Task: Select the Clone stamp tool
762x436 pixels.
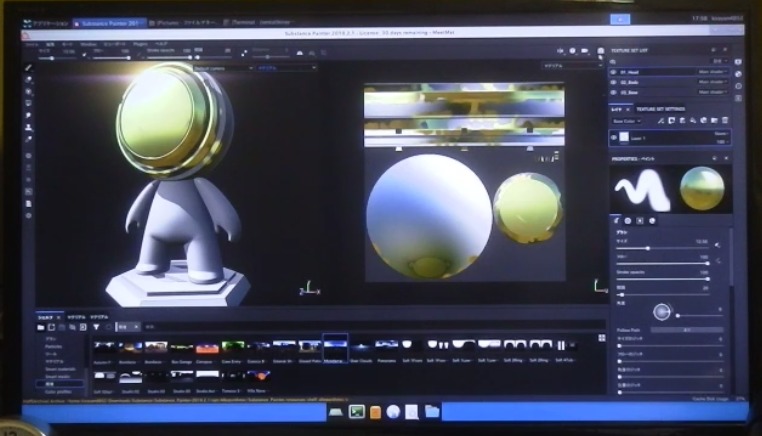Action: [x=29, y=127]
